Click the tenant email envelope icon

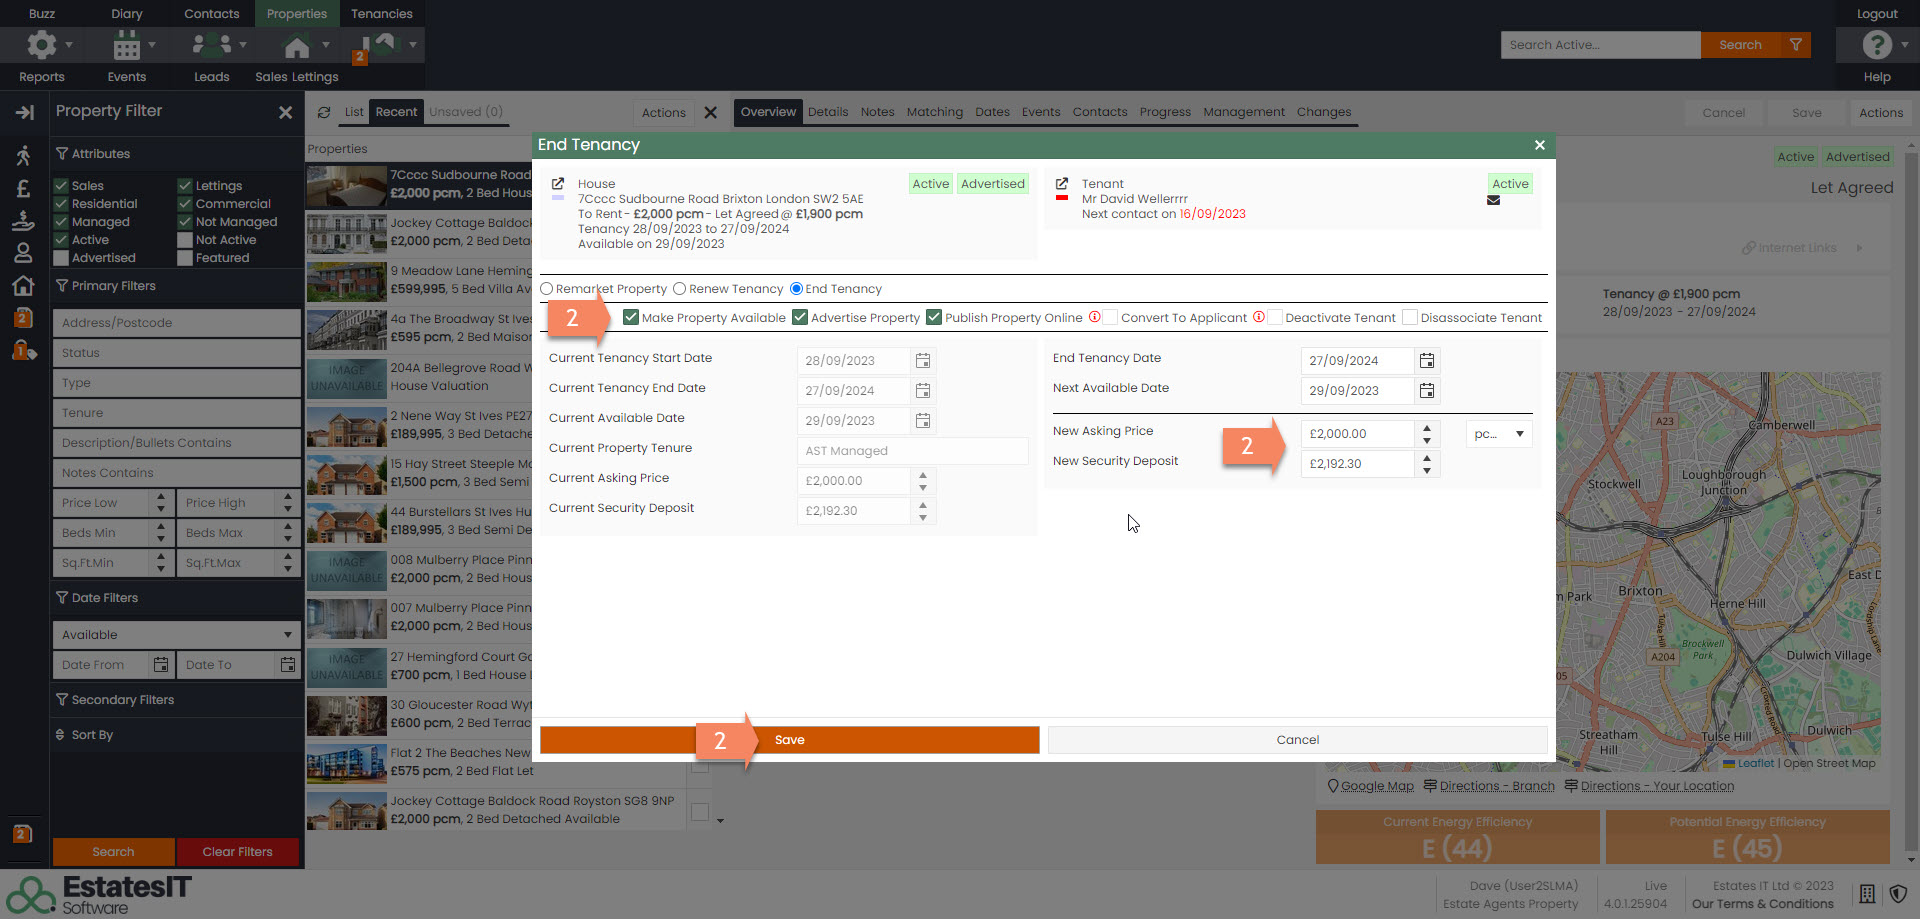[x=1493, y=200]
